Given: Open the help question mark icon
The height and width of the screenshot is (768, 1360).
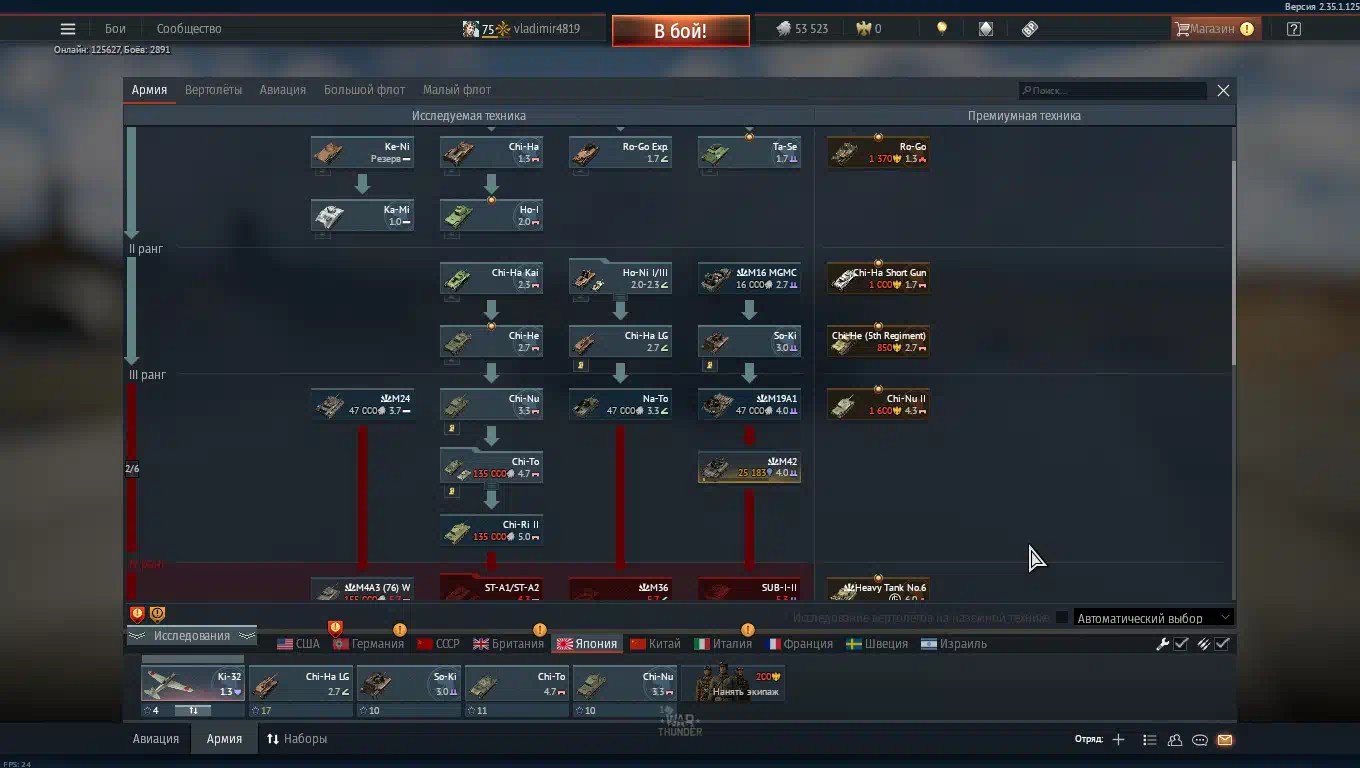Looking at the screenshot, I should click(x=1294, y=29).
